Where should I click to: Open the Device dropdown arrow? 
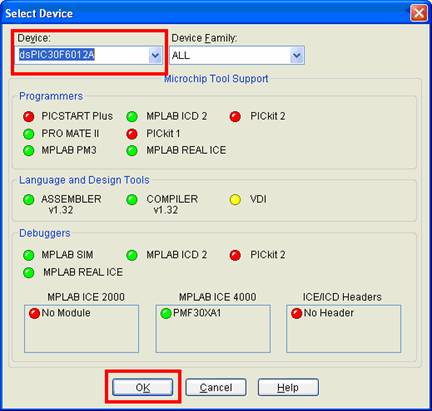tap(155, 55)
